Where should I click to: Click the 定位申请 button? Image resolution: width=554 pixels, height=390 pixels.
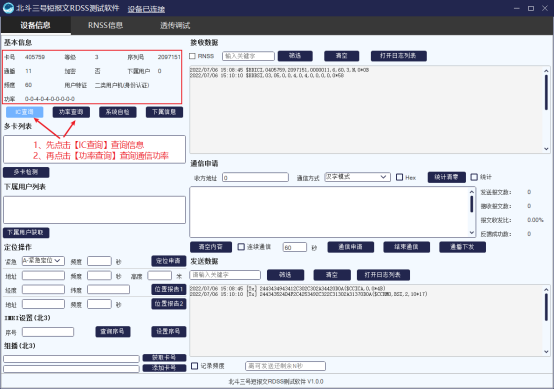(169, 261)
